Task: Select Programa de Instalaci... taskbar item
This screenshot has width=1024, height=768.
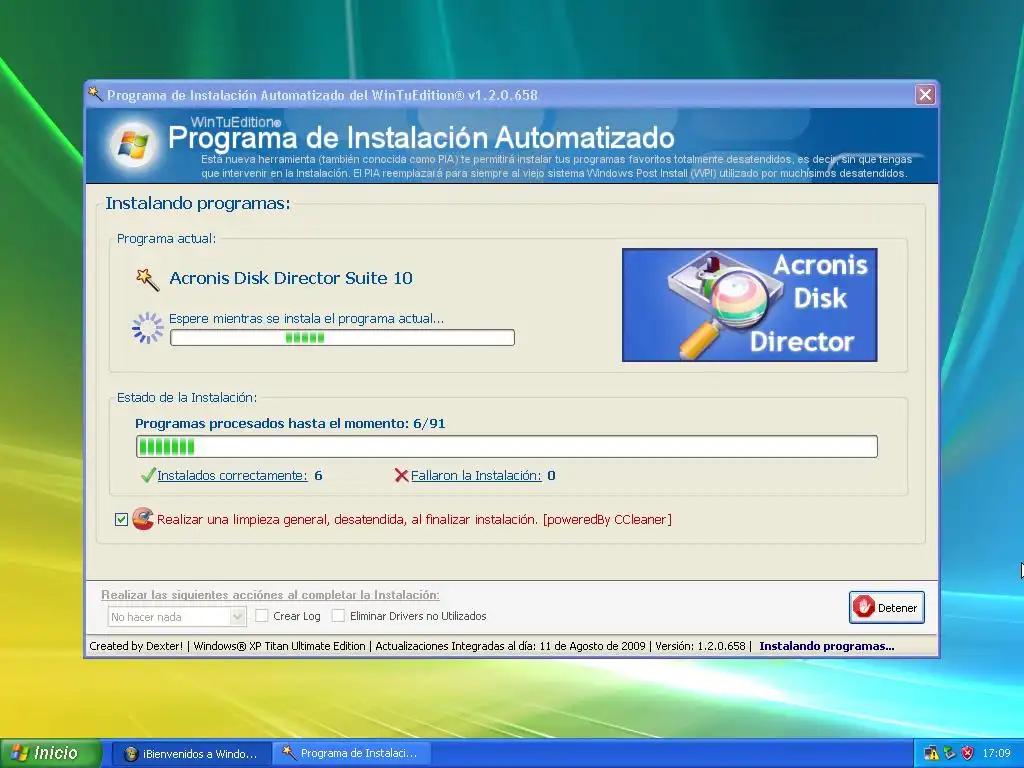Action: (x=351, y=753)
